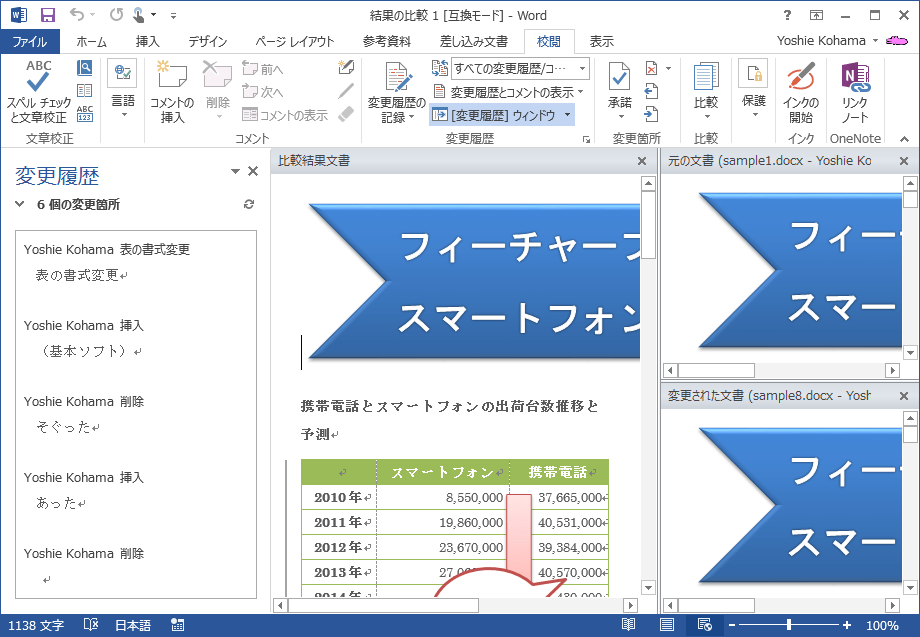920x637 pixels.
Task: Collapse the 6 個の変更箇所 summary
Action: tap(20, 204)
